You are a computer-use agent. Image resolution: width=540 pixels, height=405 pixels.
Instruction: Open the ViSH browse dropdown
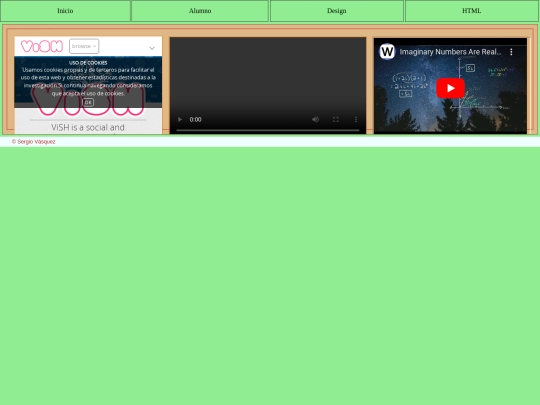click(84, 46)
